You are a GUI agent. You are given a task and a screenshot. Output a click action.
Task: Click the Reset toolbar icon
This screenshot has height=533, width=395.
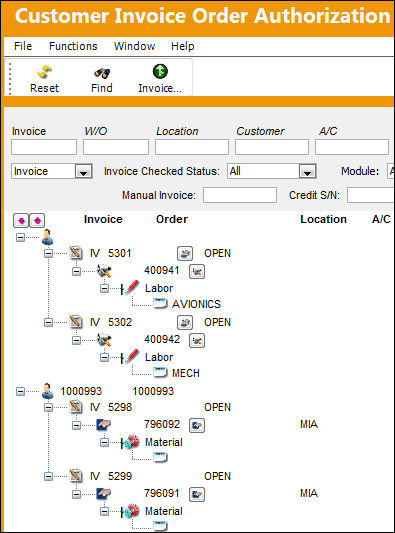coord(45,72)
